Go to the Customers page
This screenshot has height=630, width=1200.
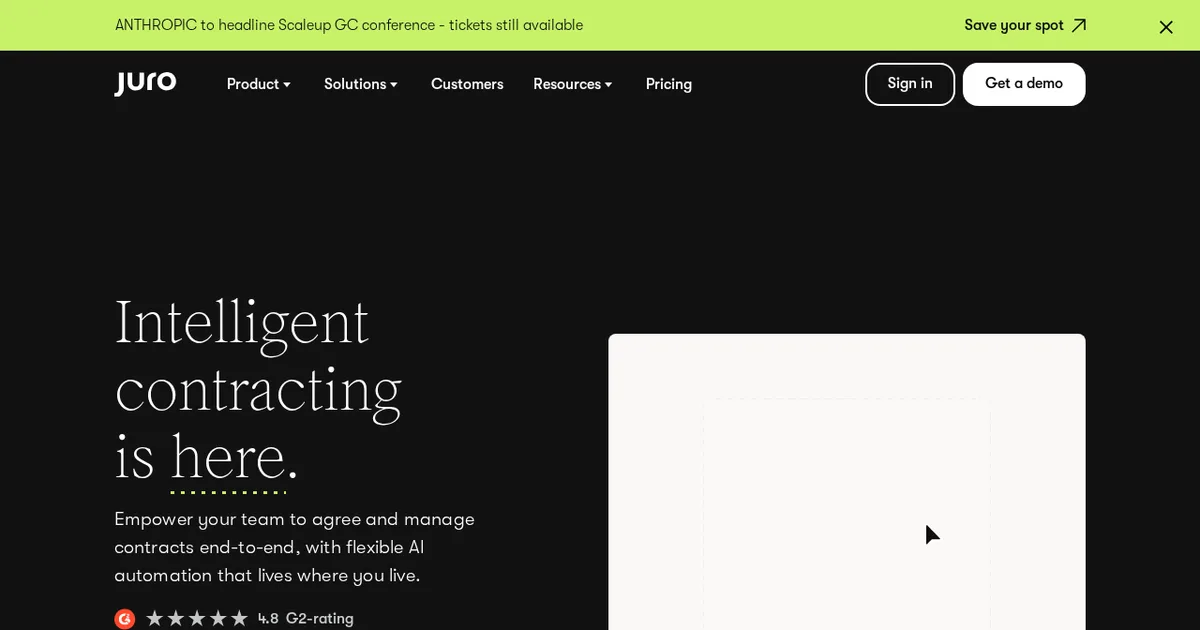467,84
